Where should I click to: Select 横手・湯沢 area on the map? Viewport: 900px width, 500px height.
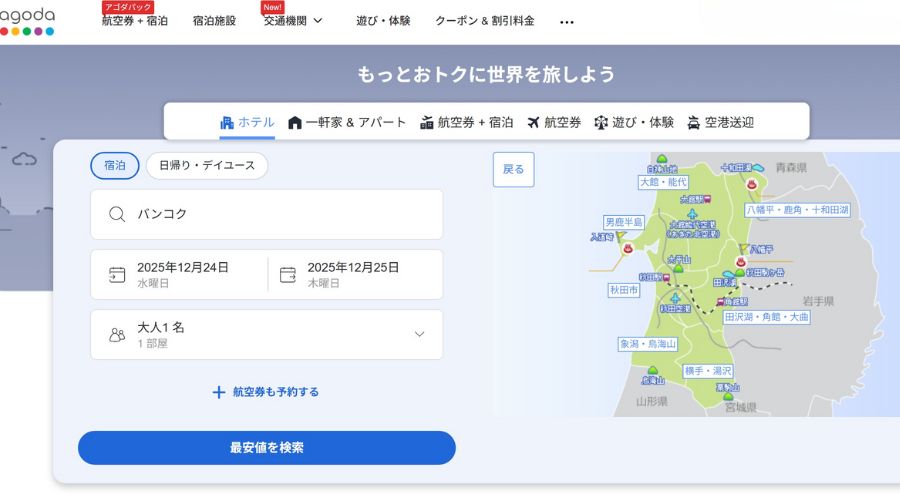(x=708, y=371)
